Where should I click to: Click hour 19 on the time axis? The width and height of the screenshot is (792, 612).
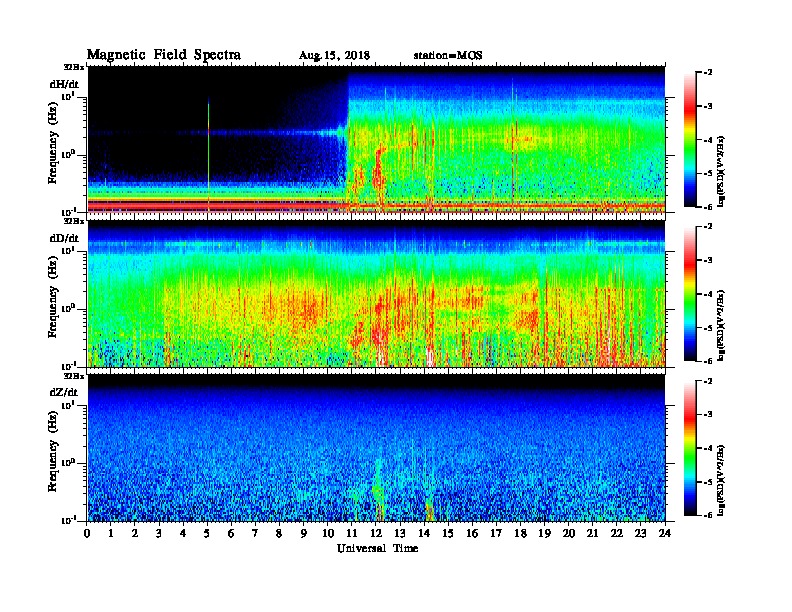click(x=544, y=534)
